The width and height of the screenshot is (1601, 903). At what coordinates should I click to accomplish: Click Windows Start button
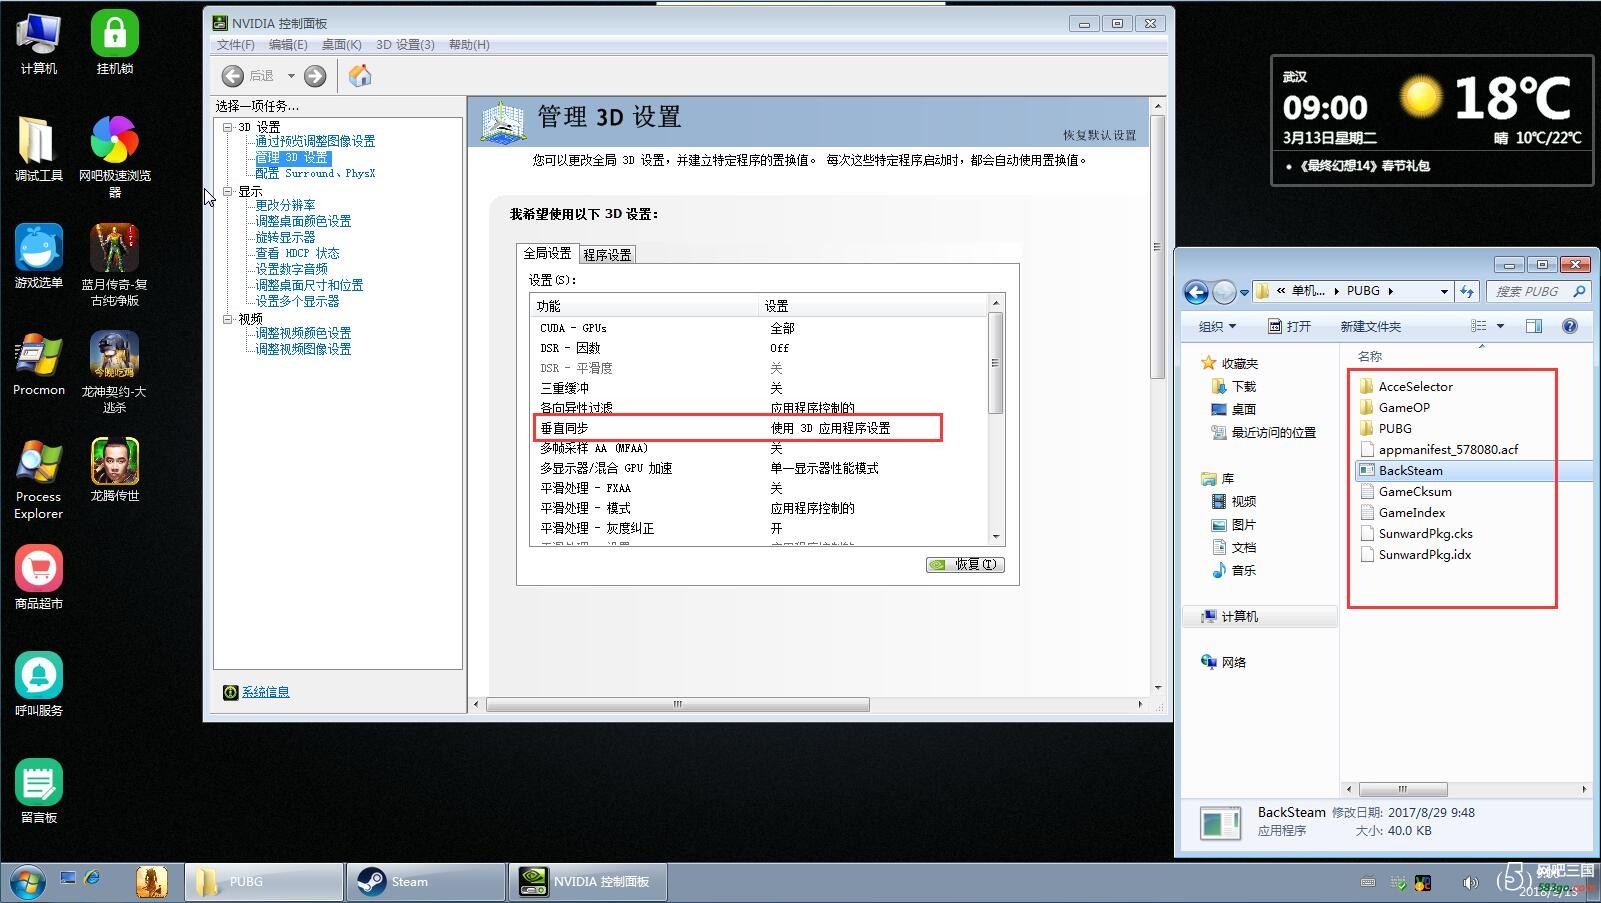click(x=27, y=882)
